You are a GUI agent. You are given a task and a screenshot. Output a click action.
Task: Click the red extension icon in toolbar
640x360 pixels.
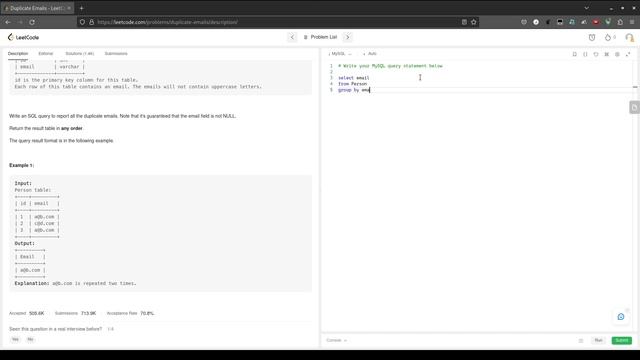coord(596,22)
